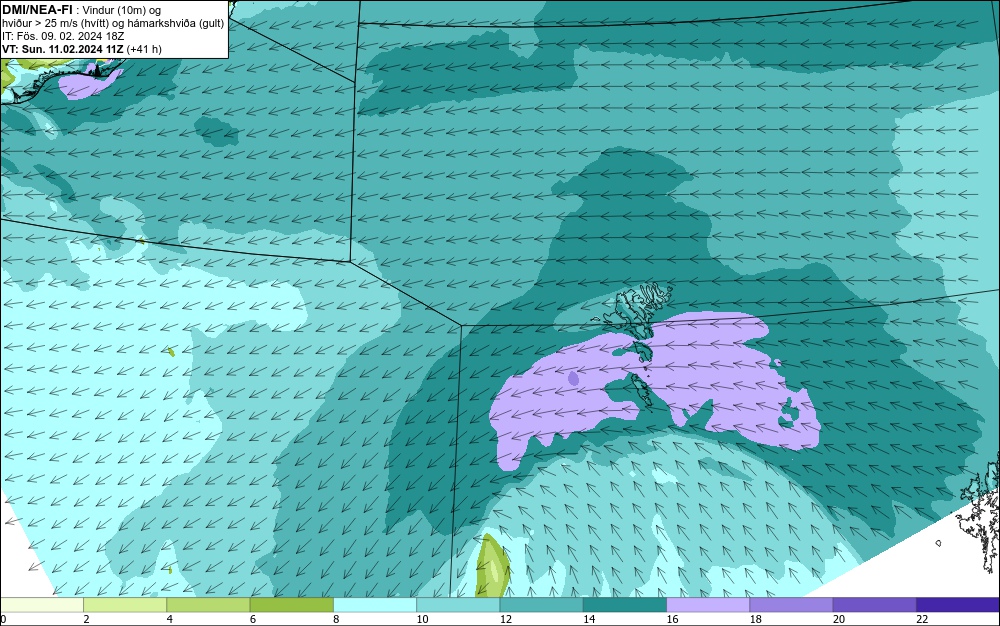Click the 8–10 m/s pale cyan legend swatch

375,605
